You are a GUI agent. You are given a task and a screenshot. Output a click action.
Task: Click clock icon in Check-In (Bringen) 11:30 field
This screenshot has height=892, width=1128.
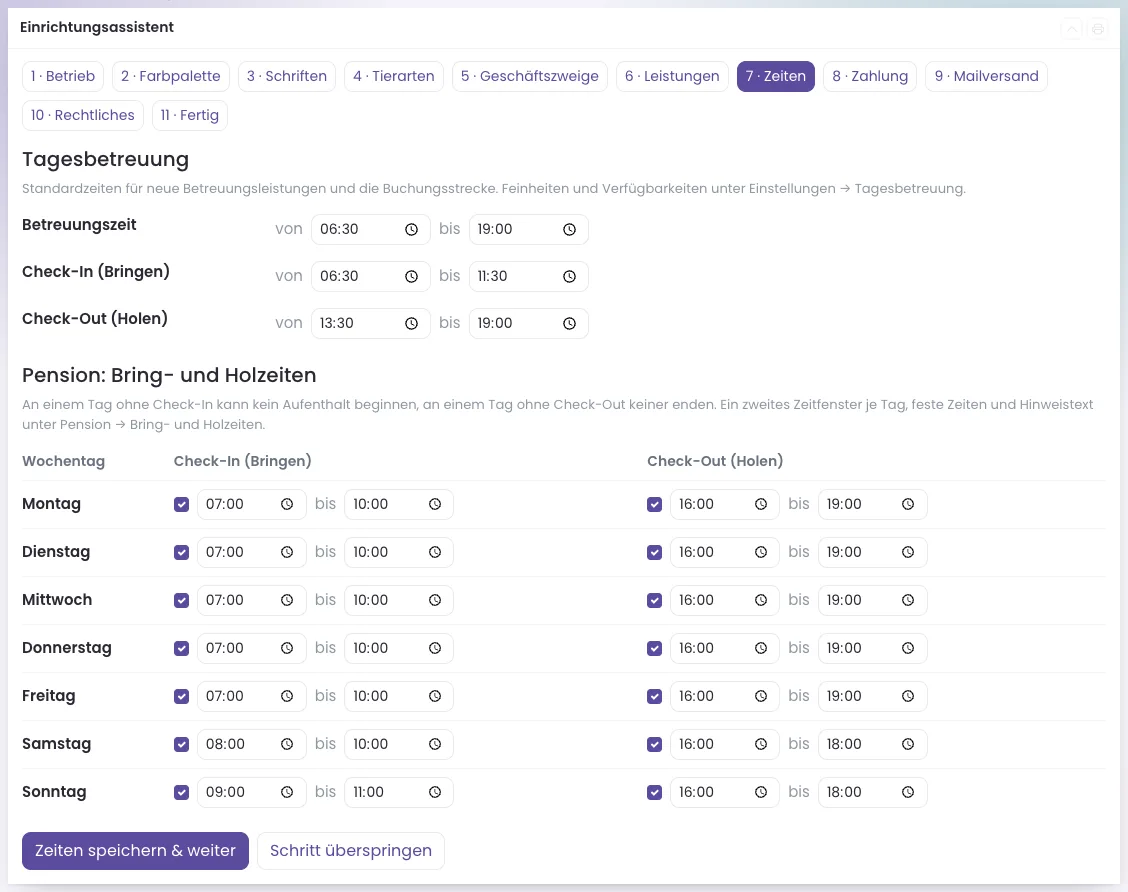click(569, 276)
